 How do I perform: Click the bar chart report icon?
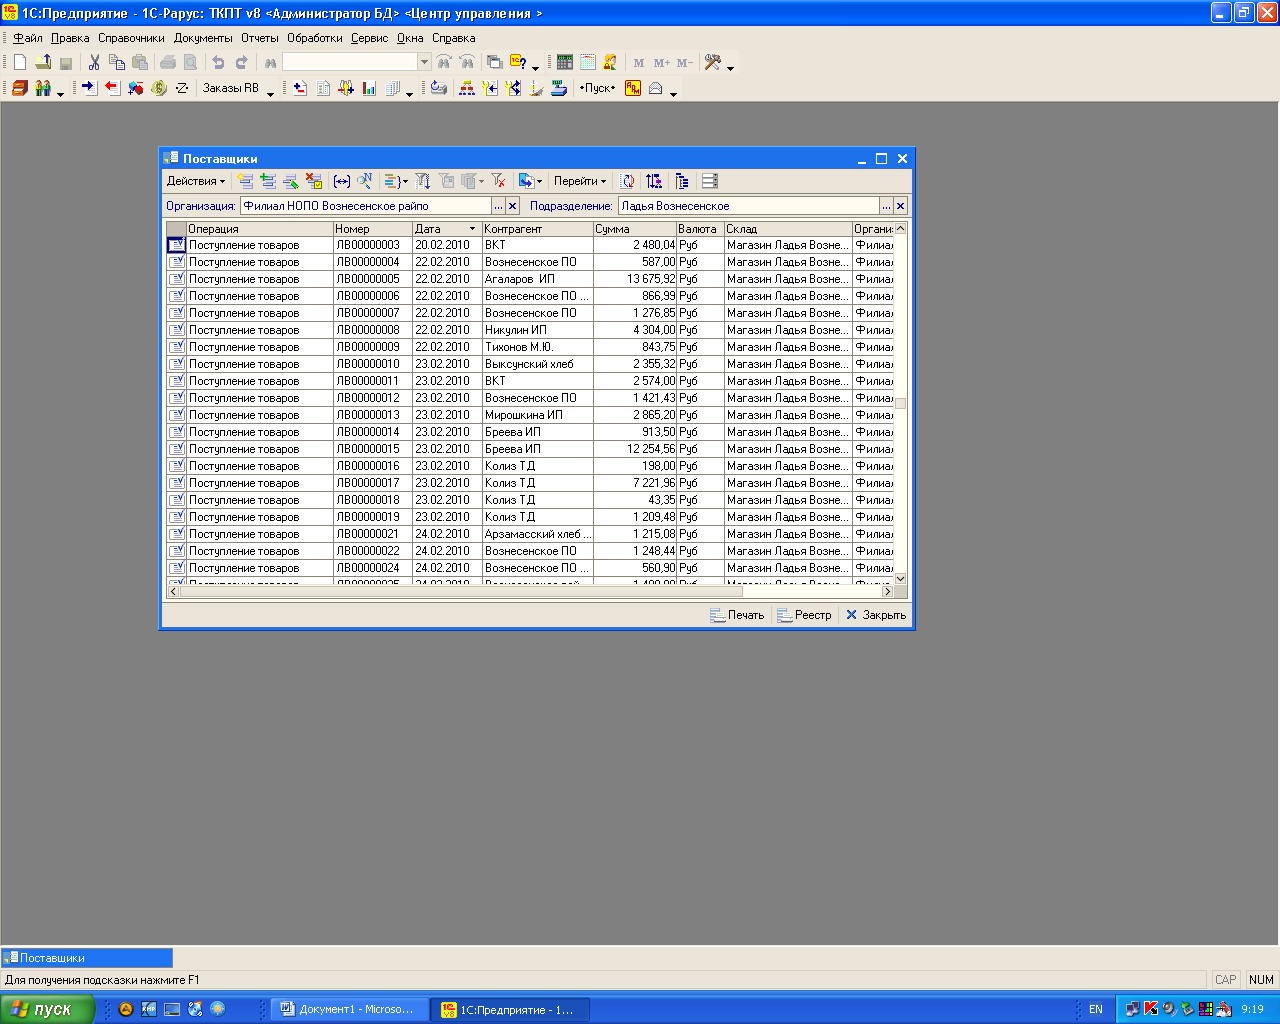point(369,88)
